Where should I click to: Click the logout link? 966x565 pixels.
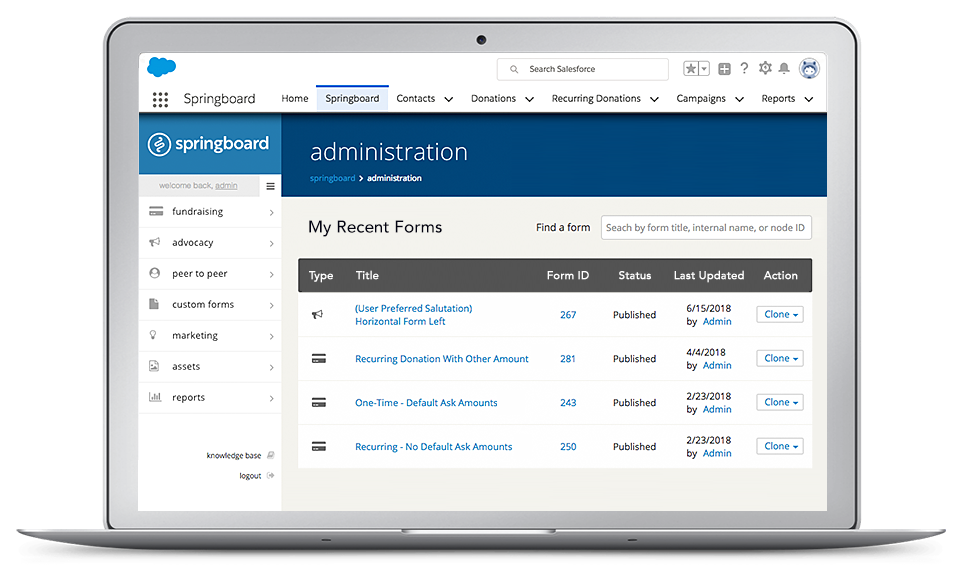pos(250,476)
